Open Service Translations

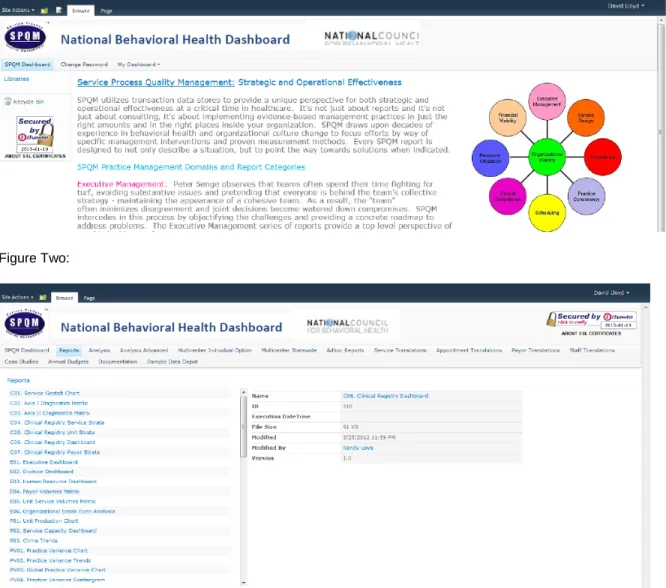point(400,350)
